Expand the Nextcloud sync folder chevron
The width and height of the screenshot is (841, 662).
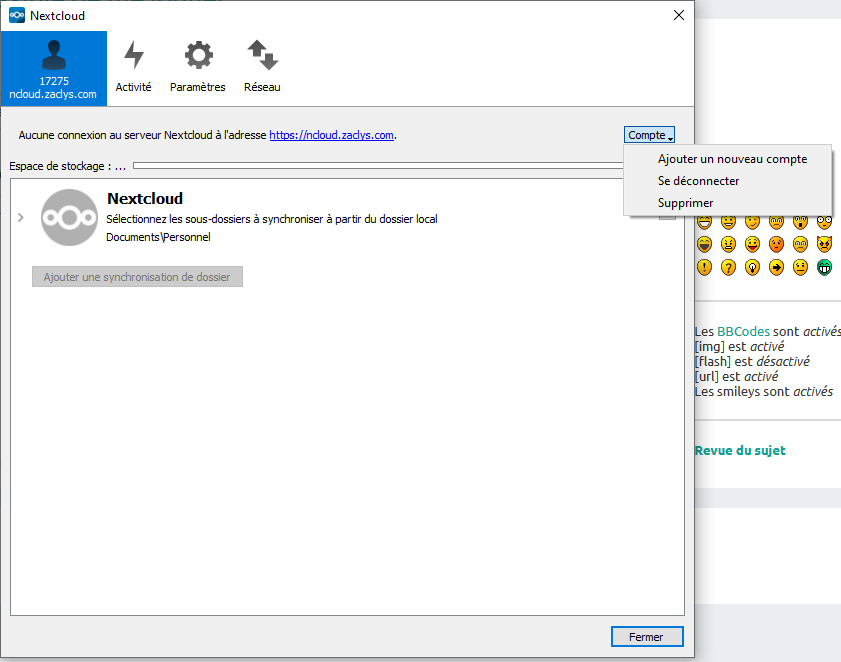[21, 218]
